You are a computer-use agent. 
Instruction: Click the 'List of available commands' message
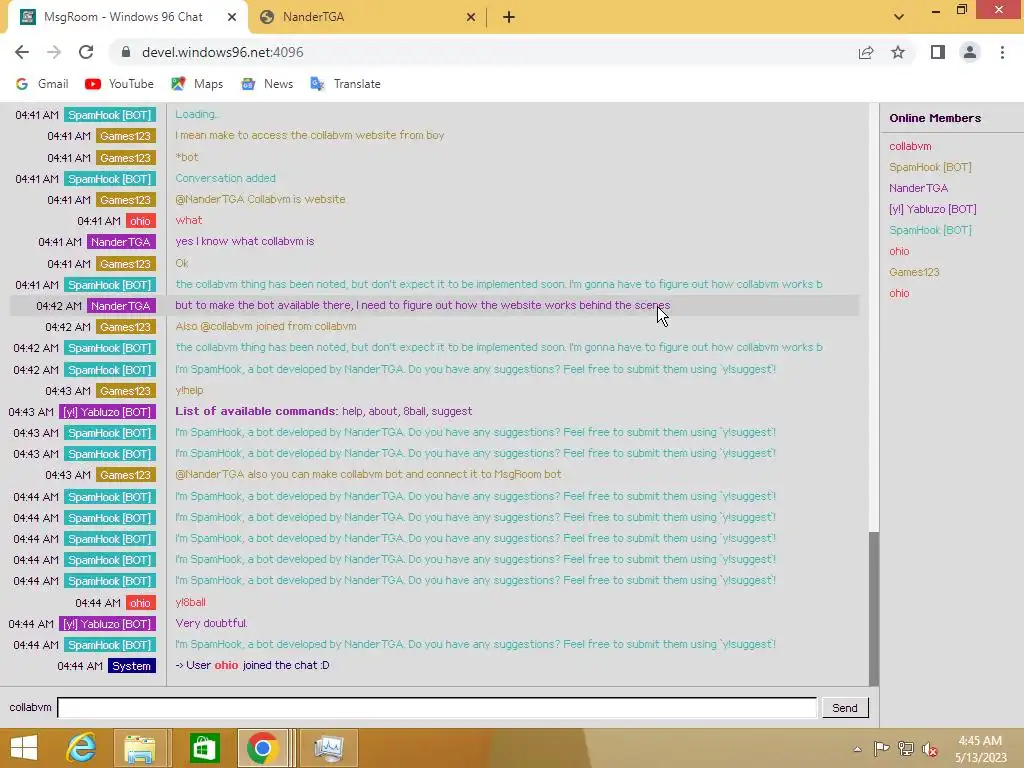pos(323,411)
